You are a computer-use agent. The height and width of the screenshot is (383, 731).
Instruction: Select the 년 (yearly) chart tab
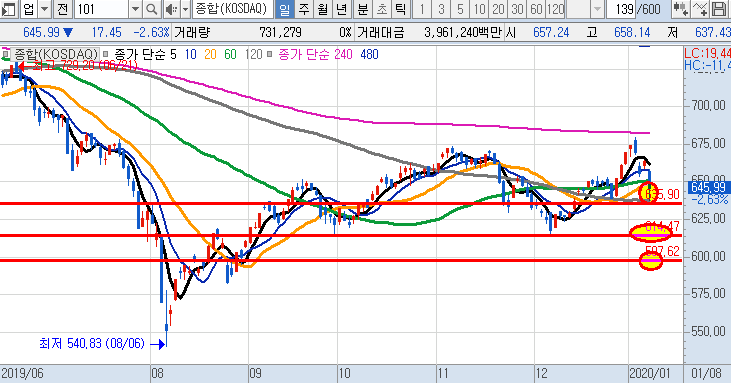coord(342,9)
